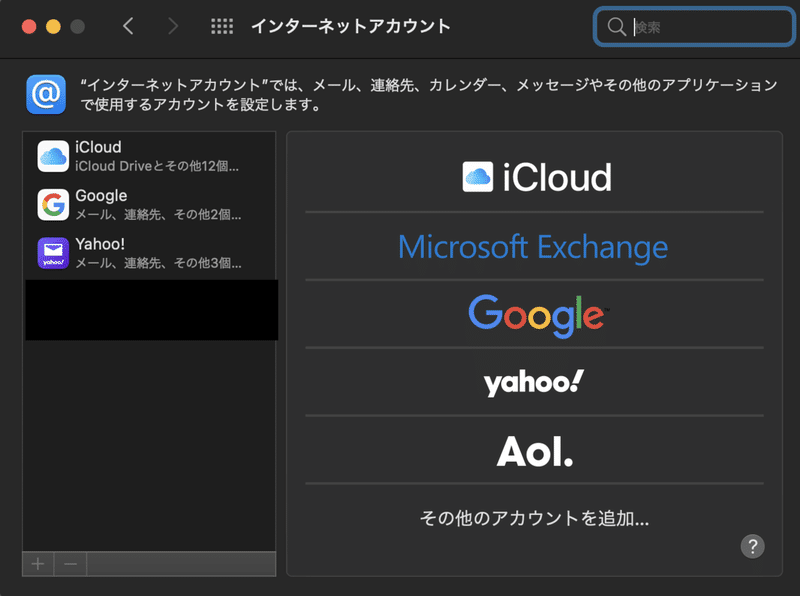Viewport: 800px width, 596px height.
Task: Add a new account with the plus button
Action: point(37,563)
